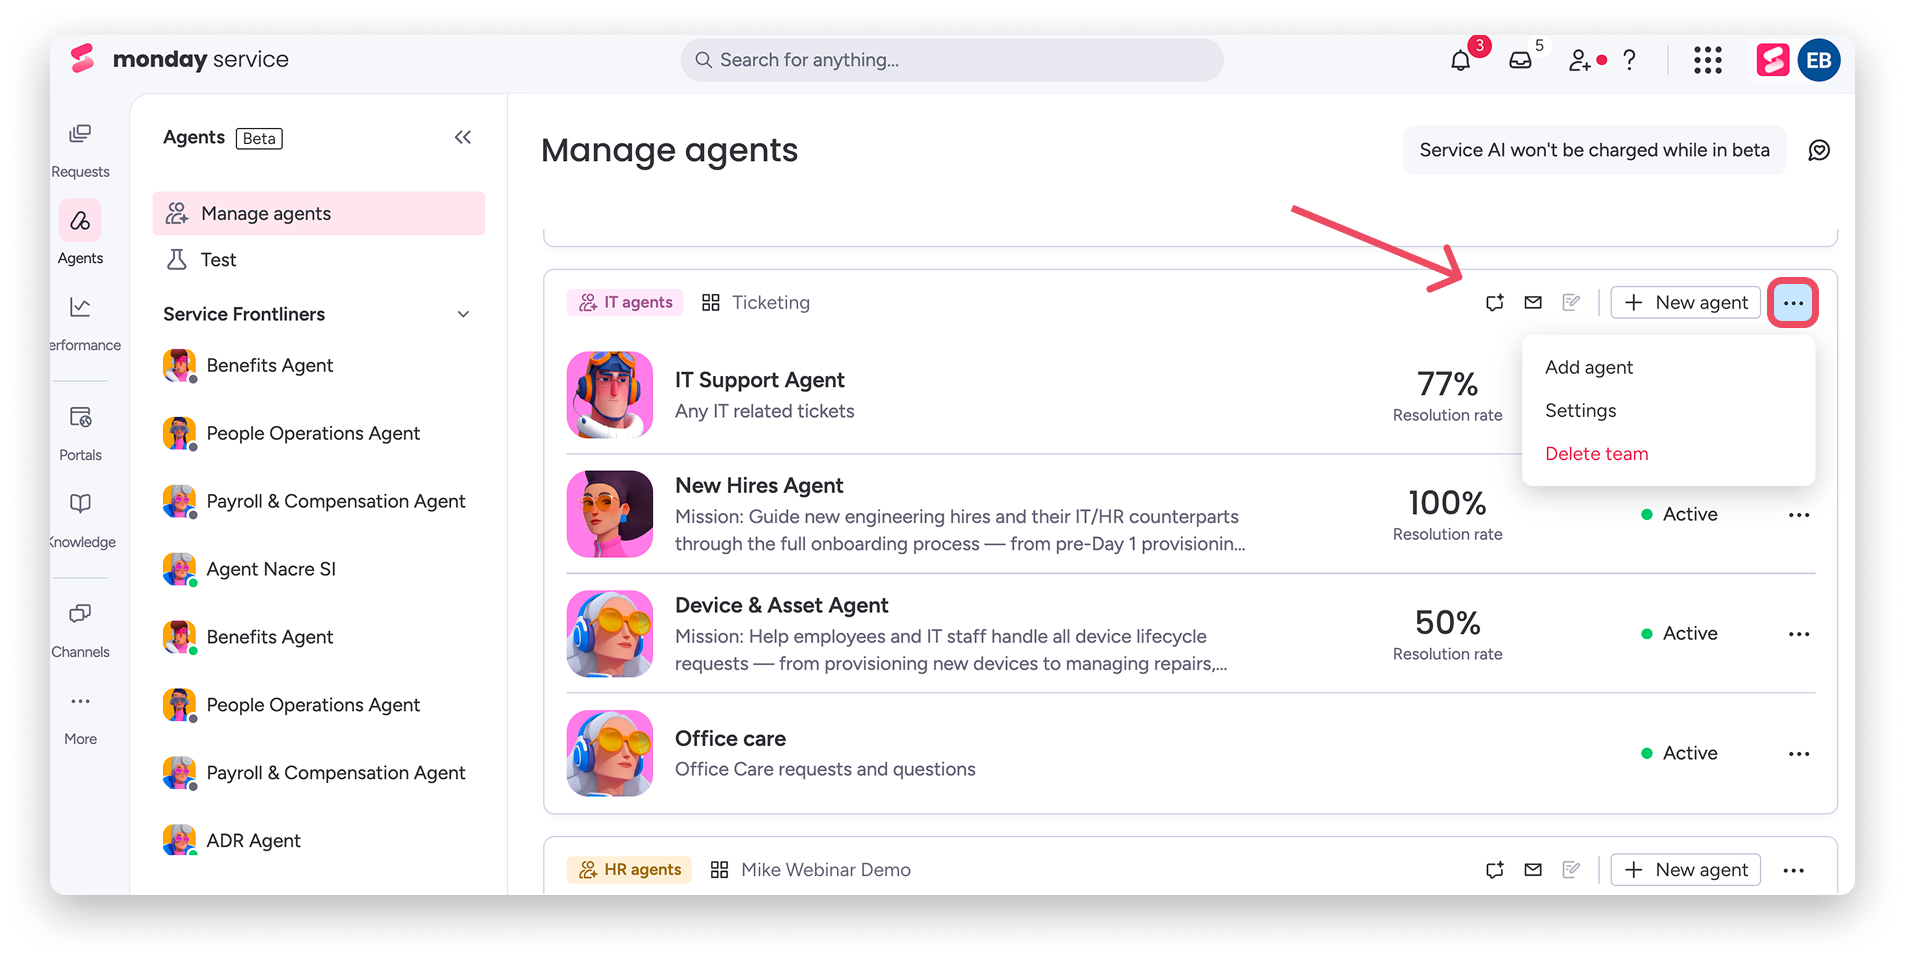Open the inbox tray icon
1905x960 pixels.
click(x=1520, y=61)
